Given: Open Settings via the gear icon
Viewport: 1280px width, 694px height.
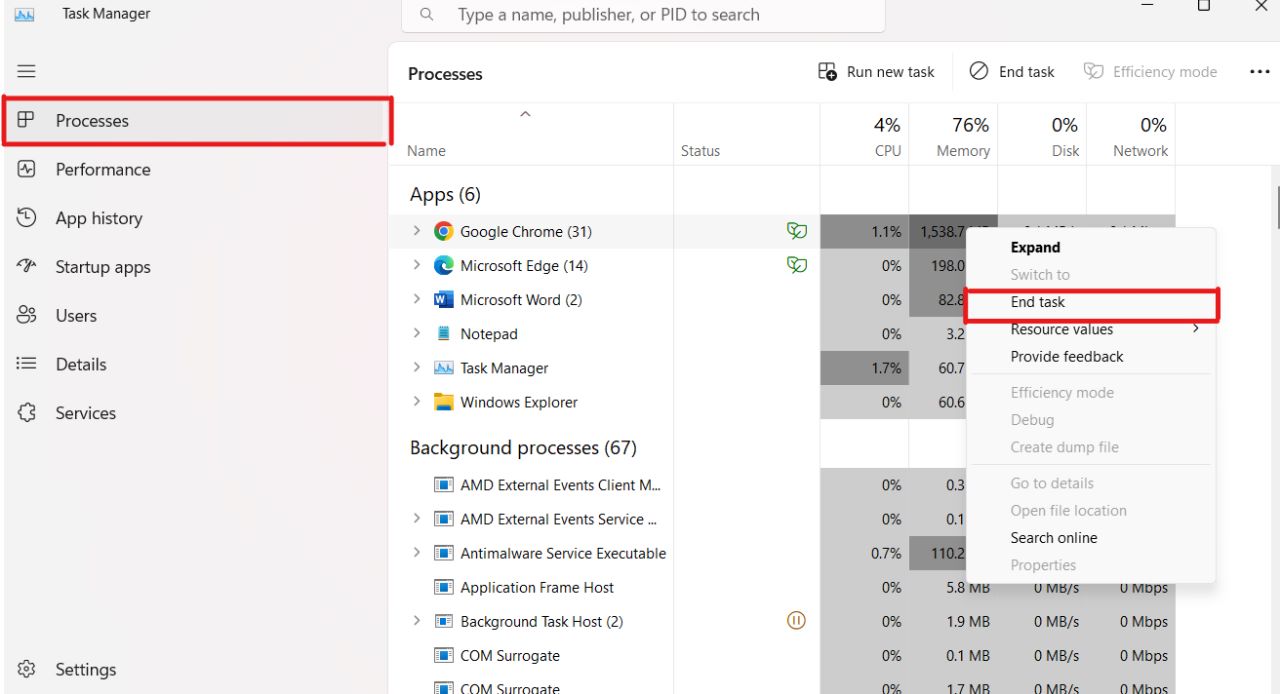Looking at the screenshot, I should 27,669.
